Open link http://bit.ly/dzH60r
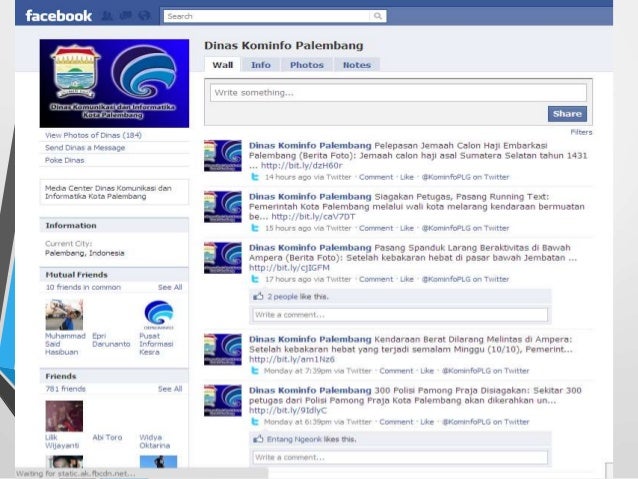638x479 pixels. point(302,166)
